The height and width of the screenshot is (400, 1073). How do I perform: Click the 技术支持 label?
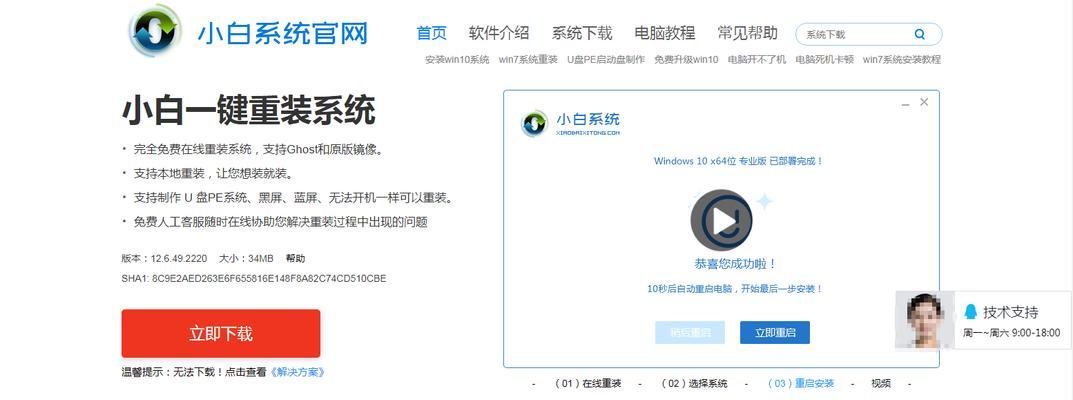(1011, 312)
